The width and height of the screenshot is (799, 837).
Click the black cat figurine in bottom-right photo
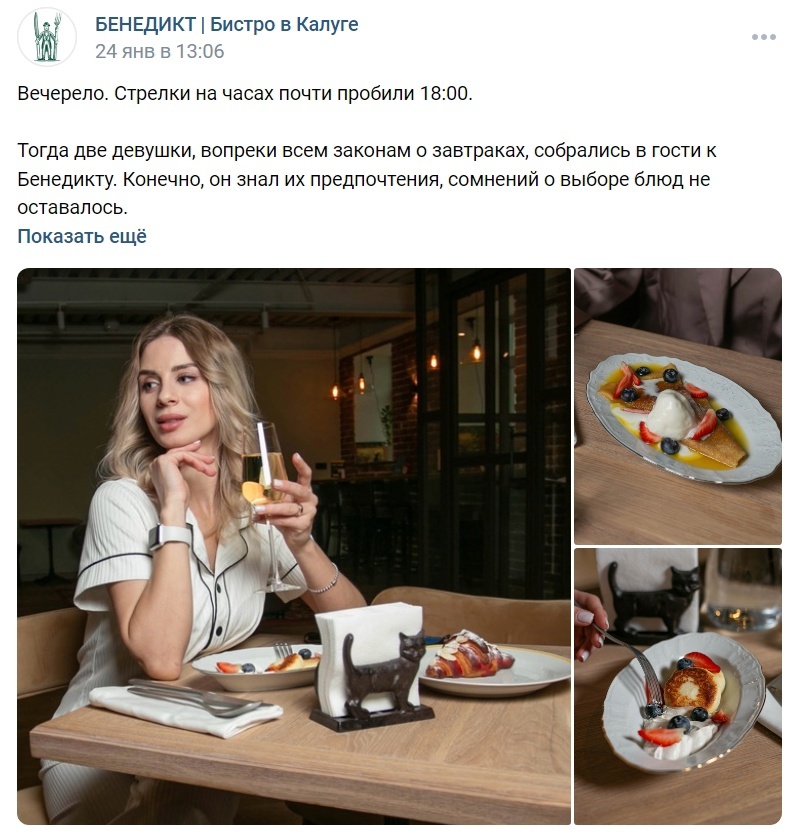coord(655,599)
